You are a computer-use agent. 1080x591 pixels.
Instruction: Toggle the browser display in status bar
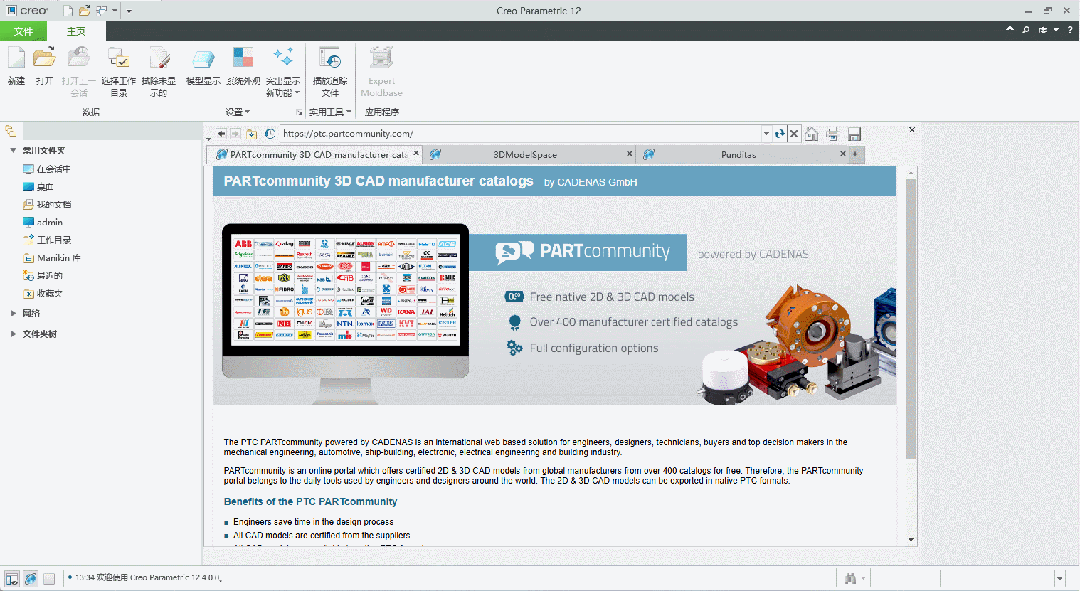click(30, 579)
